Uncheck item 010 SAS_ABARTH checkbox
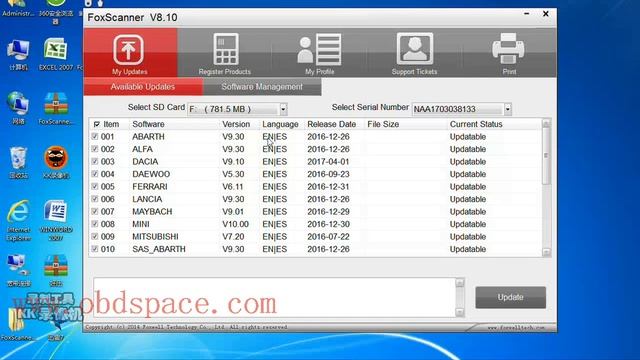The width and height of the screenshot is (640, 360). tap(95, 249)
